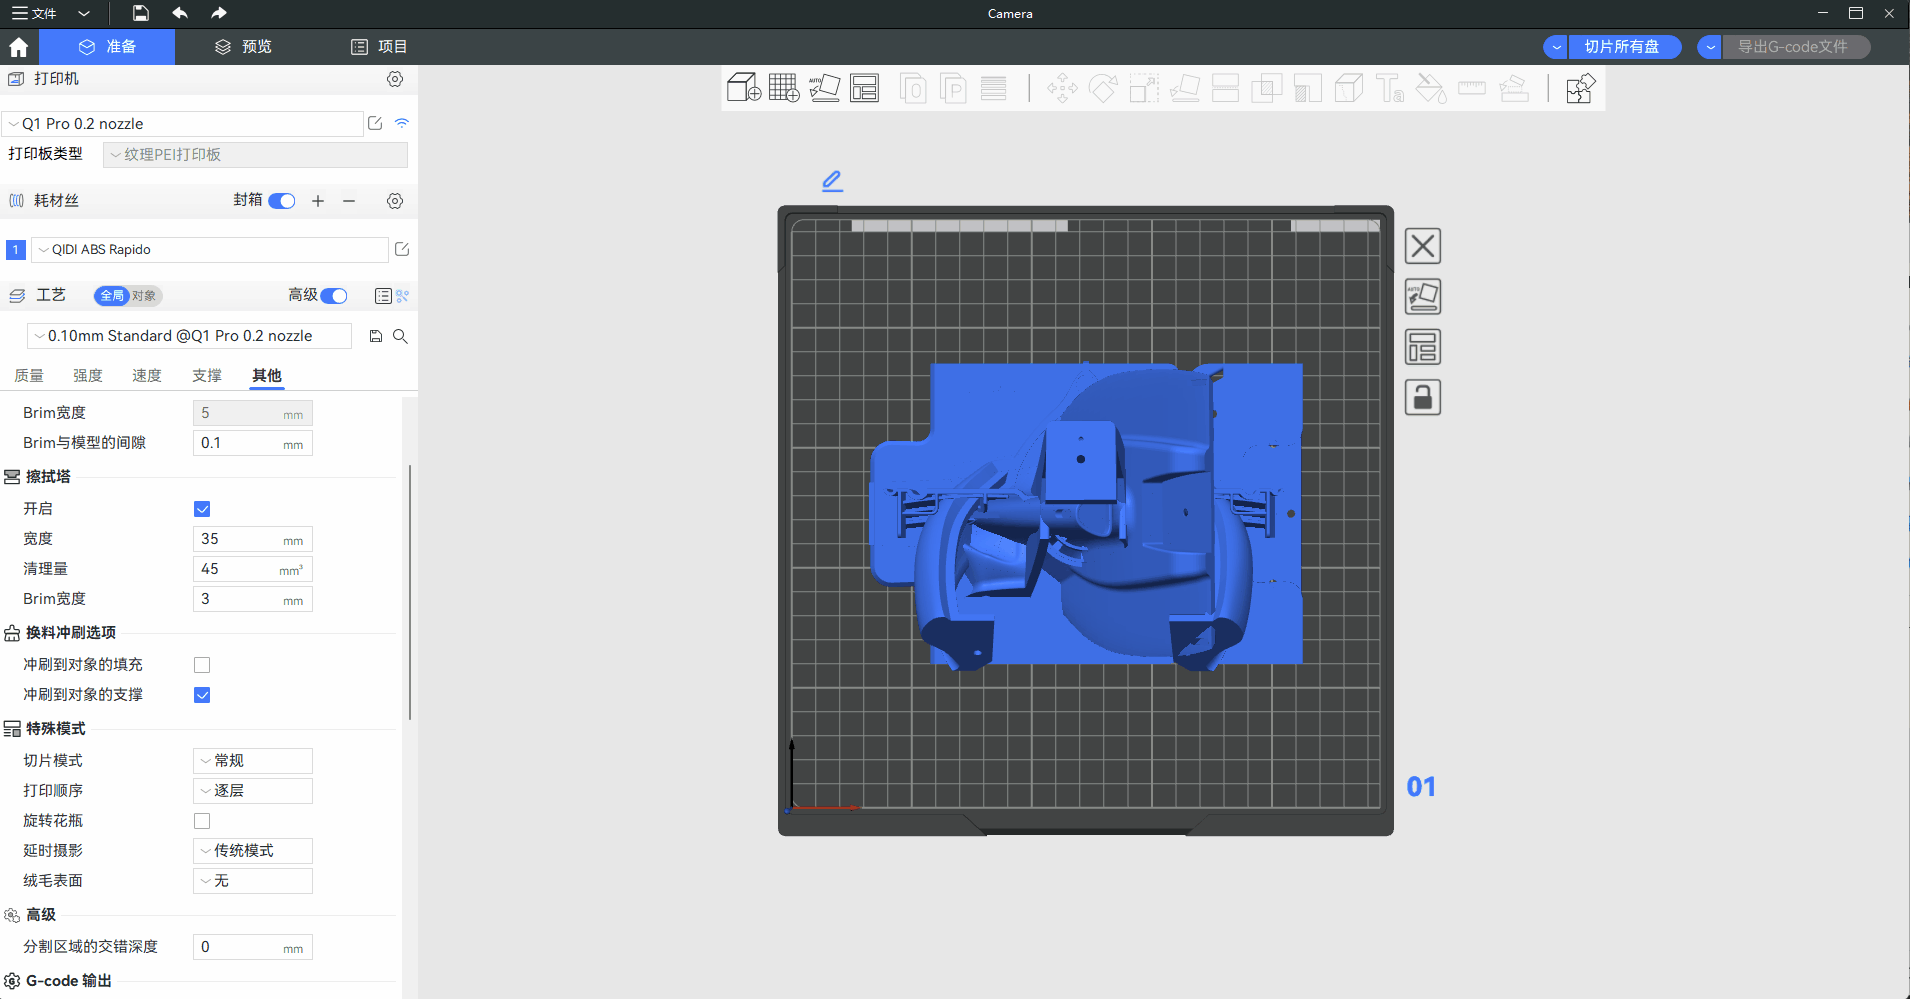Image resolution: width=1910 pixels, height=999 pixels.
Task: Toggle the 封箱 switch
Action: 282,201
